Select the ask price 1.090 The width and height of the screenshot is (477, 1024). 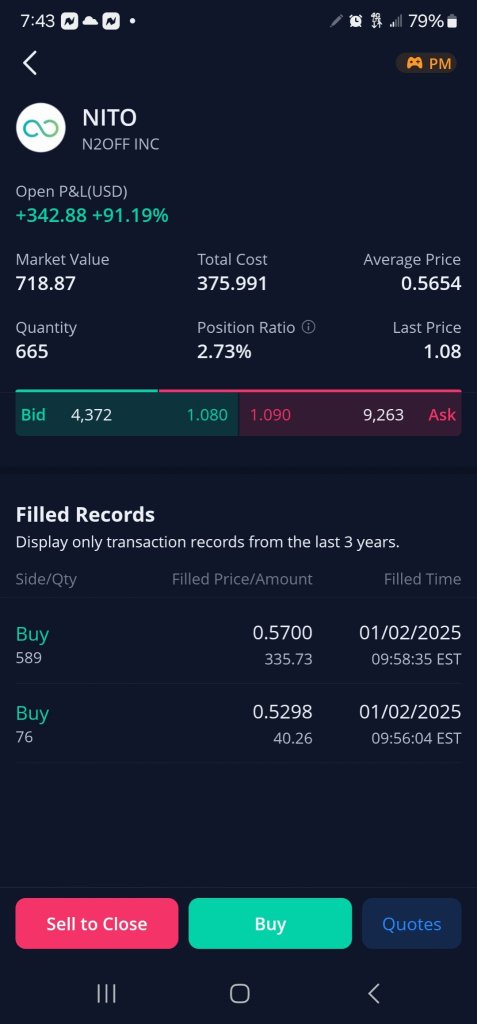pyautogui.click(x=271, y=415)
